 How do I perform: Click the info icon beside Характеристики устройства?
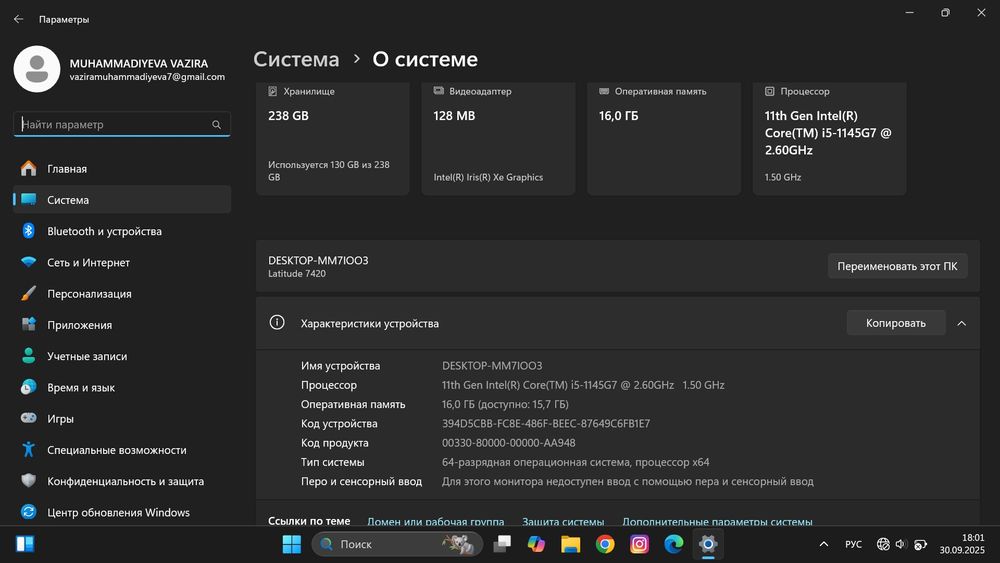(x=277, y=323)
